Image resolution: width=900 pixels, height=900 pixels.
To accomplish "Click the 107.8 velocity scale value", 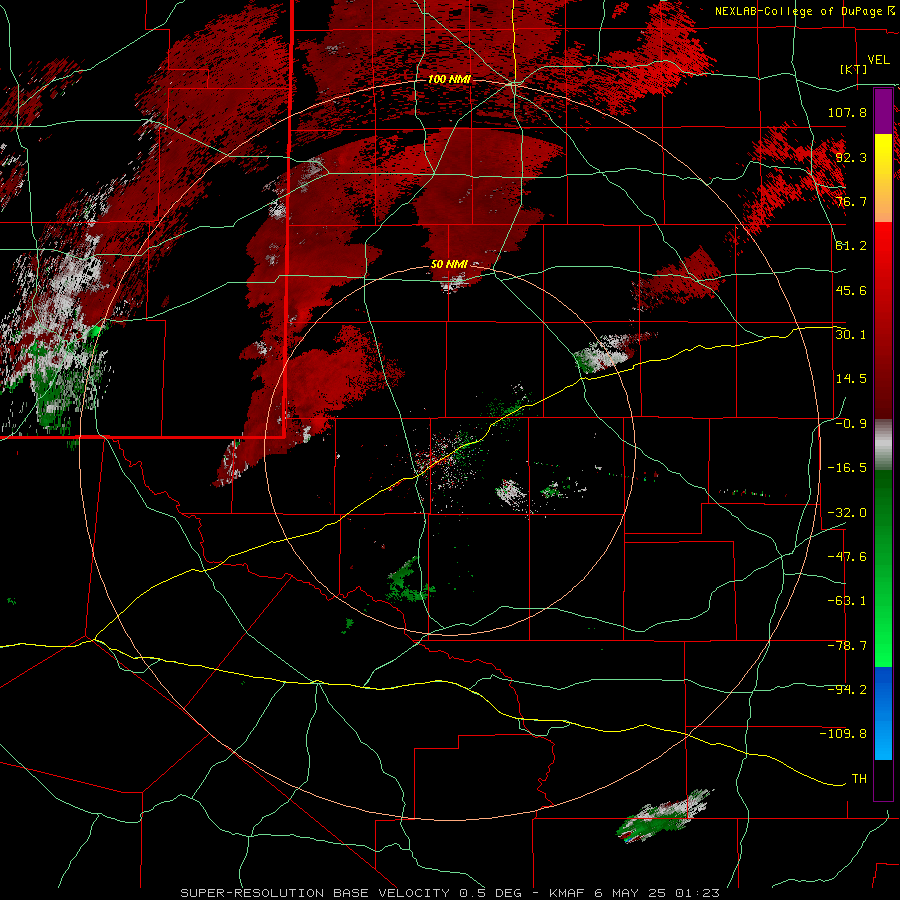I will [847, 112].
